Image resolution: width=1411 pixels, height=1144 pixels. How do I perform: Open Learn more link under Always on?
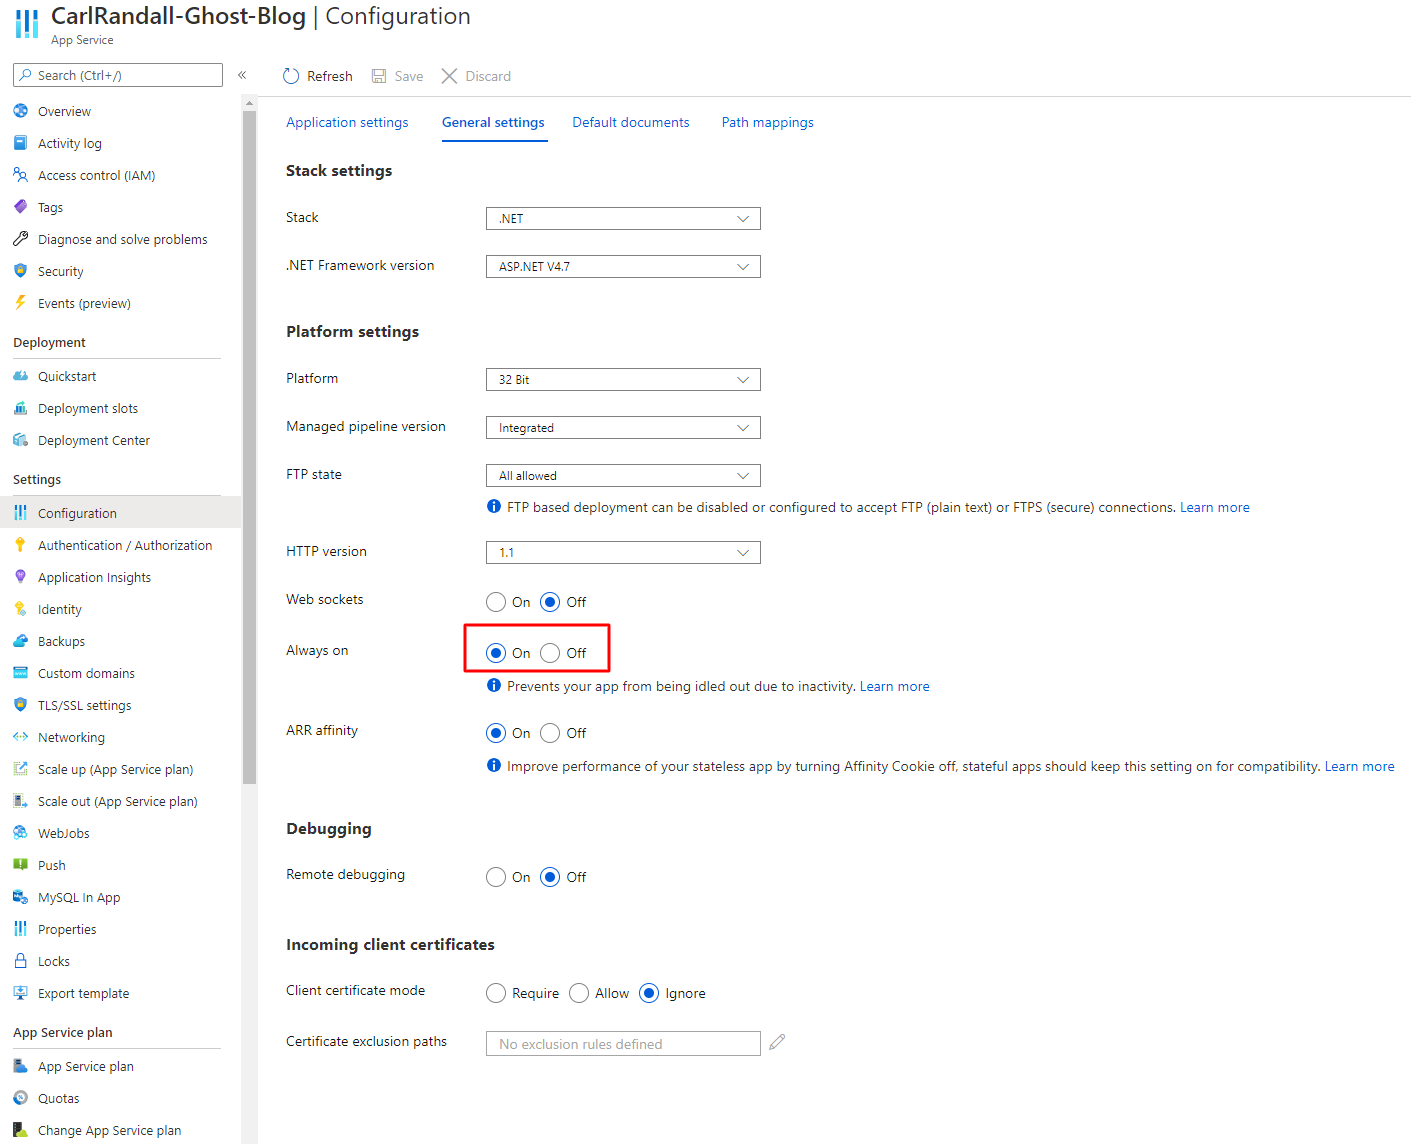click(895, 686)
